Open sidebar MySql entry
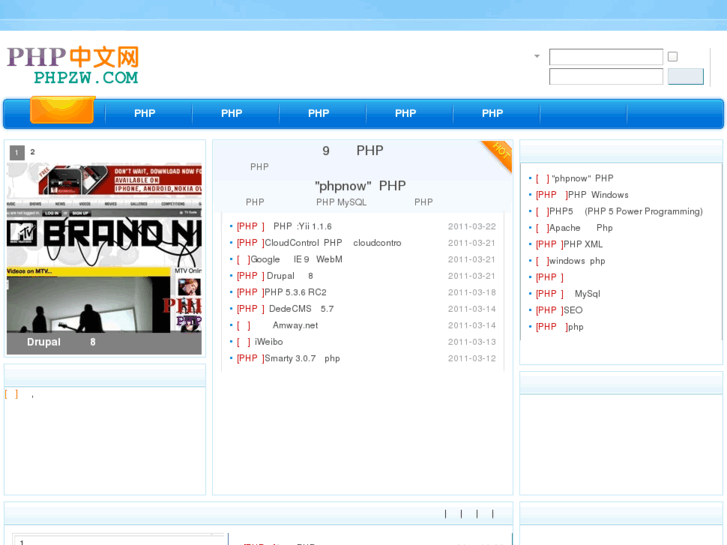 coord(587,294)
